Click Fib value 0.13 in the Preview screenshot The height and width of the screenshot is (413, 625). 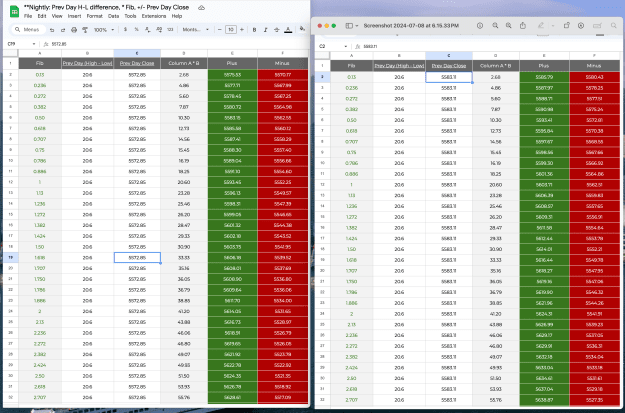(352, 77)
